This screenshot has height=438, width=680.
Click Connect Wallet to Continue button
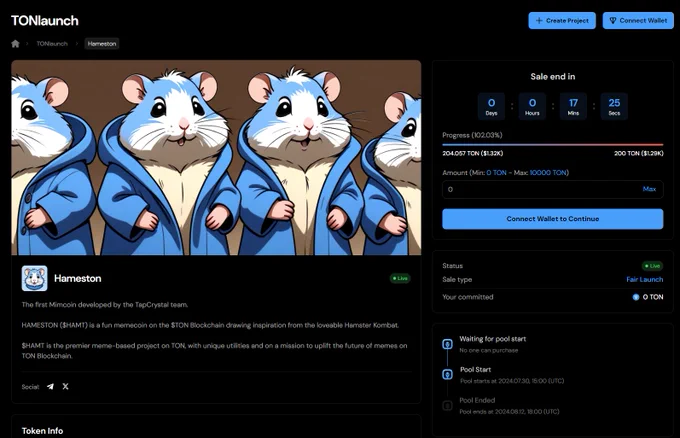[552, 219]
